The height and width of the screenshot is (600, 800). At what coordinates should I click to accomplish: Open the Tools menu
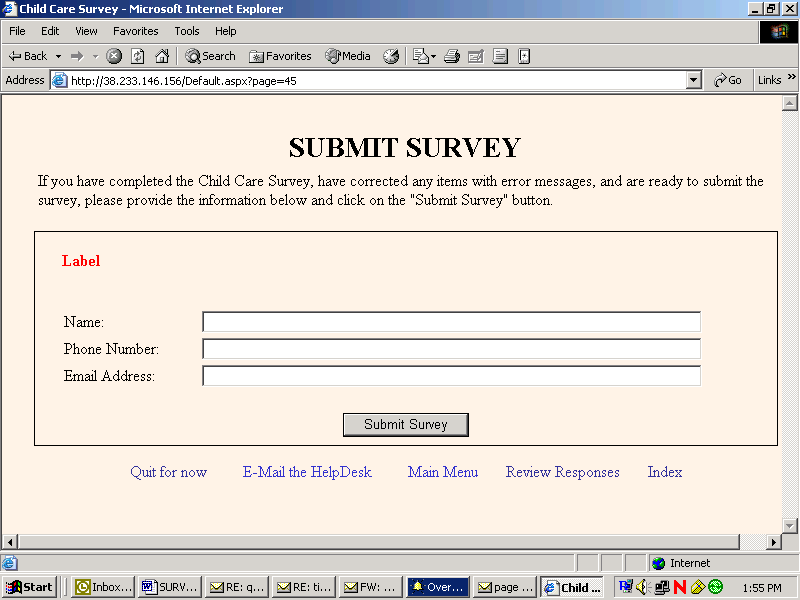pyautogui.click(x=187, y=31)
